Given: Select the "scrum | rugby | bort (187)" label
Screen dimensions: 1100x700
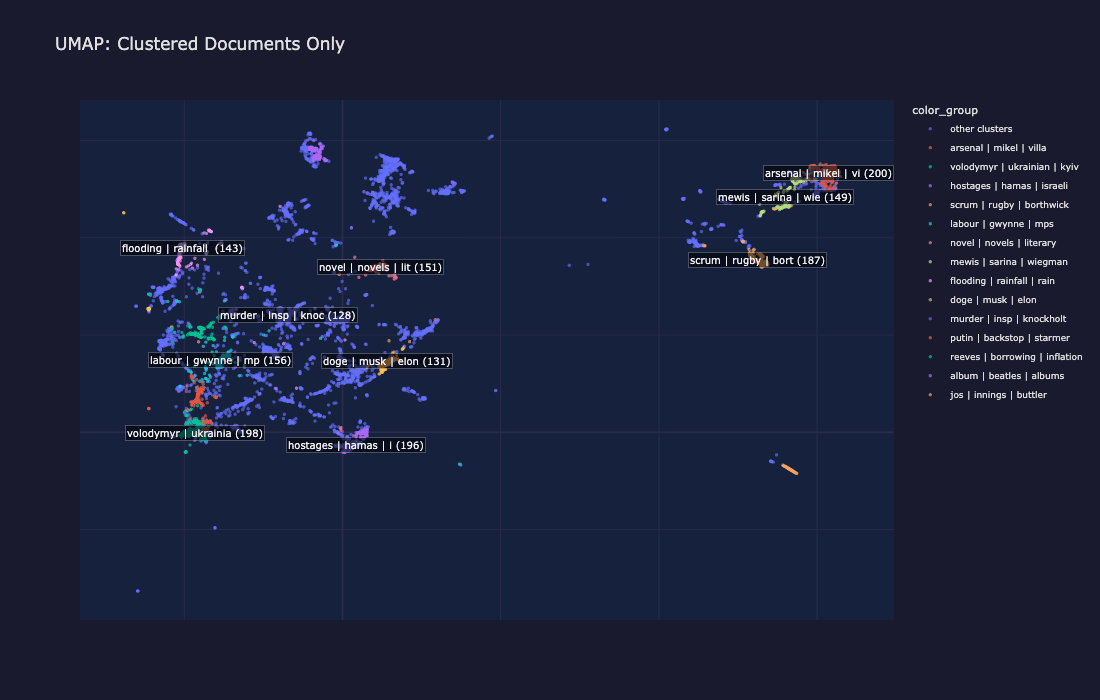Looking at the screenshot, I should tap(756, 260).
